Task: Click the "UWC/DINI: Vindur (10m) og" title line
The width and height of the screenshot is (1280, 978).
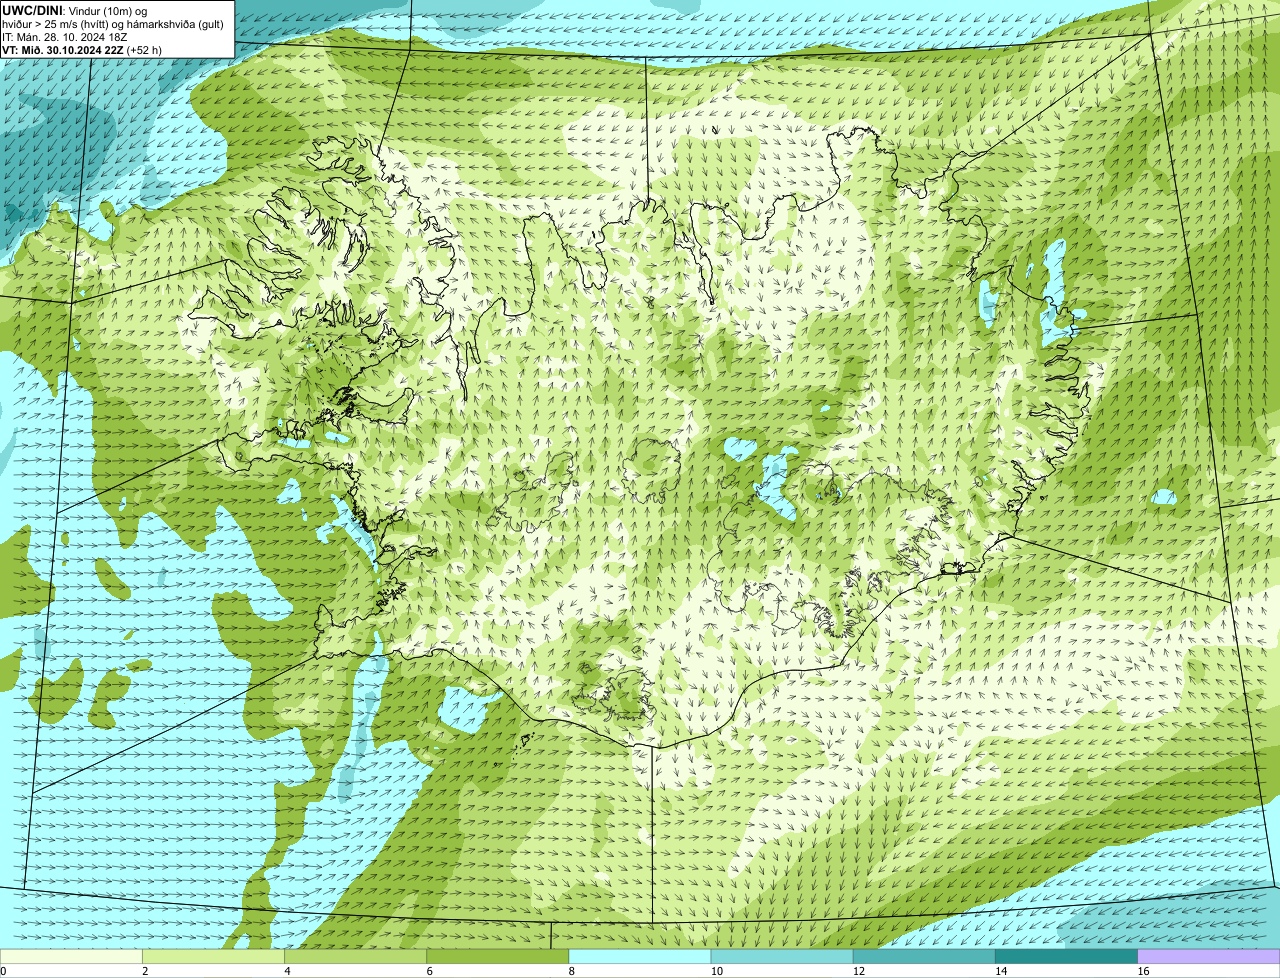Action: click(x=75, y=10)
